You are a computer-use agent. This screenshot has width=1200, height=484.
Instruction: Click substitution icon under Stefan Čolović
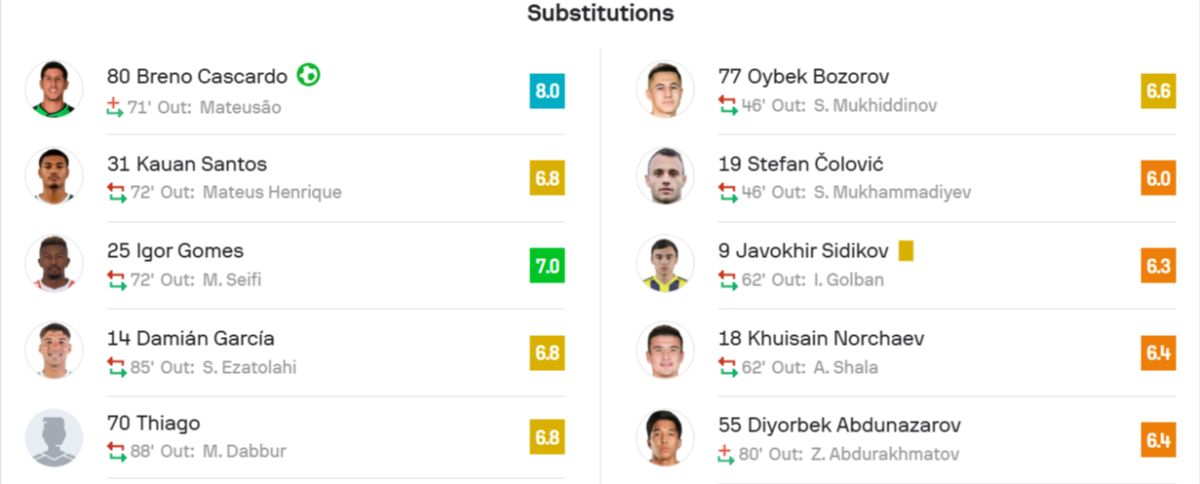pos(727,193)
